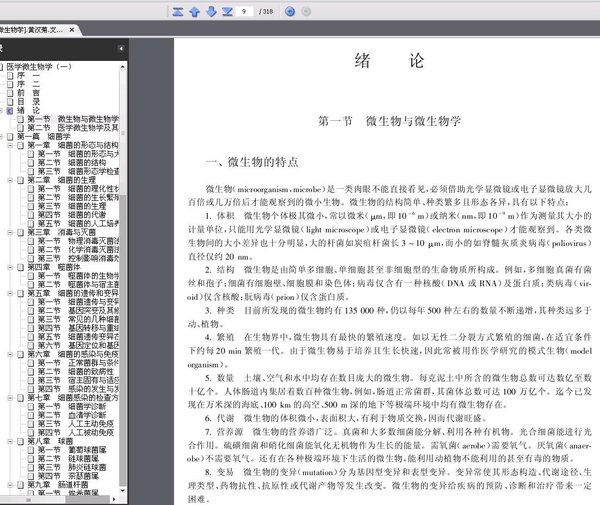Go to the previous page with up arrow
The width and height of the screenshot is (600, 505).
[x=194, y=11]
